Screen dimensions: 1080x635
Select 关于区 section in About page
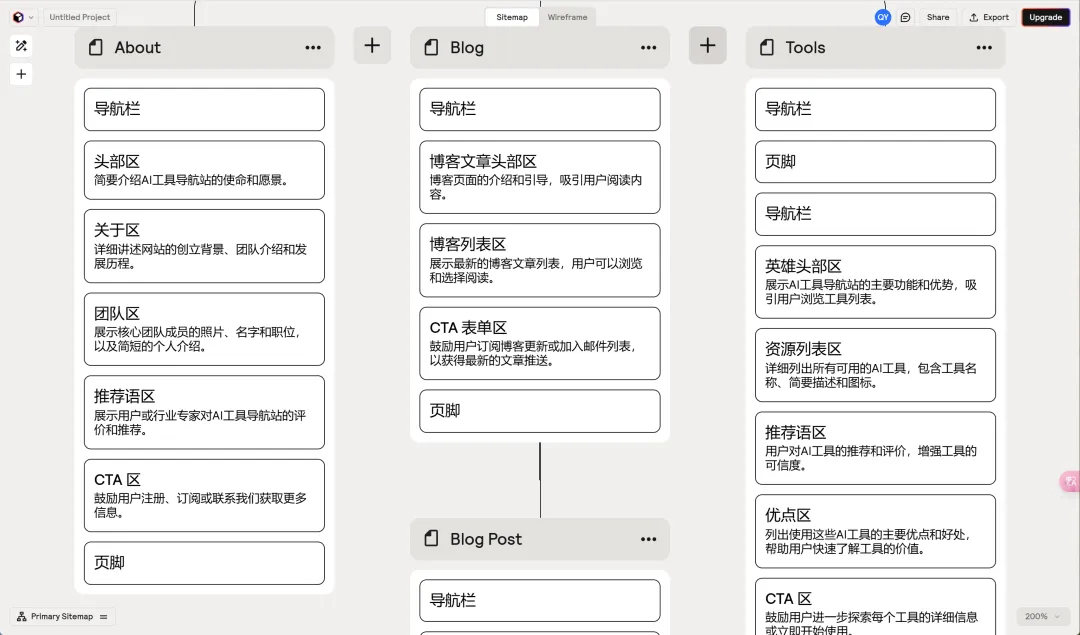pyautogui.click(x=205, y=246)
